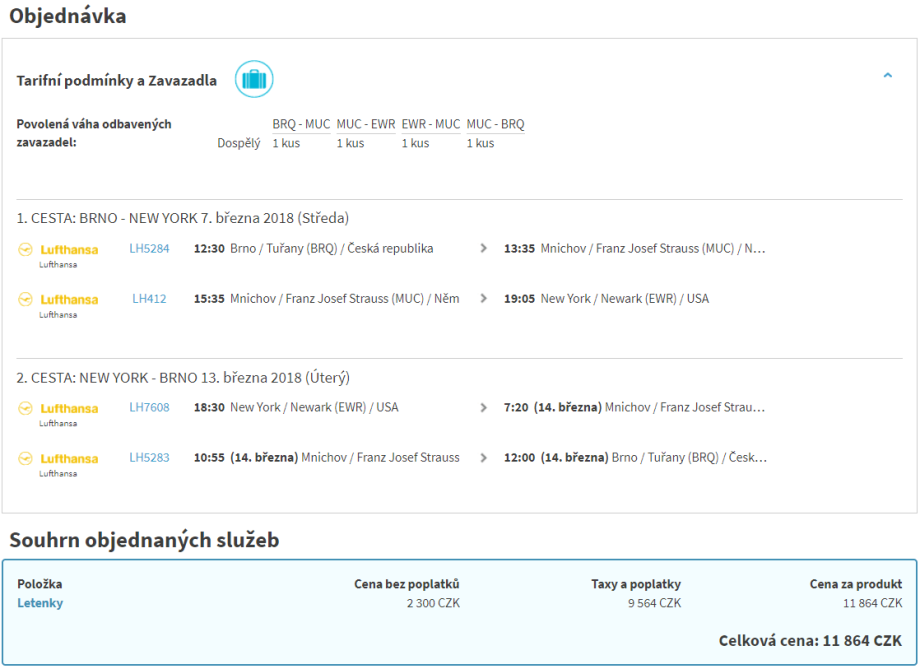Collapse the Tarifní podmínky a Zavazadla section
The height and width of the screenshot is (669, 920).
tap(887, 75)
